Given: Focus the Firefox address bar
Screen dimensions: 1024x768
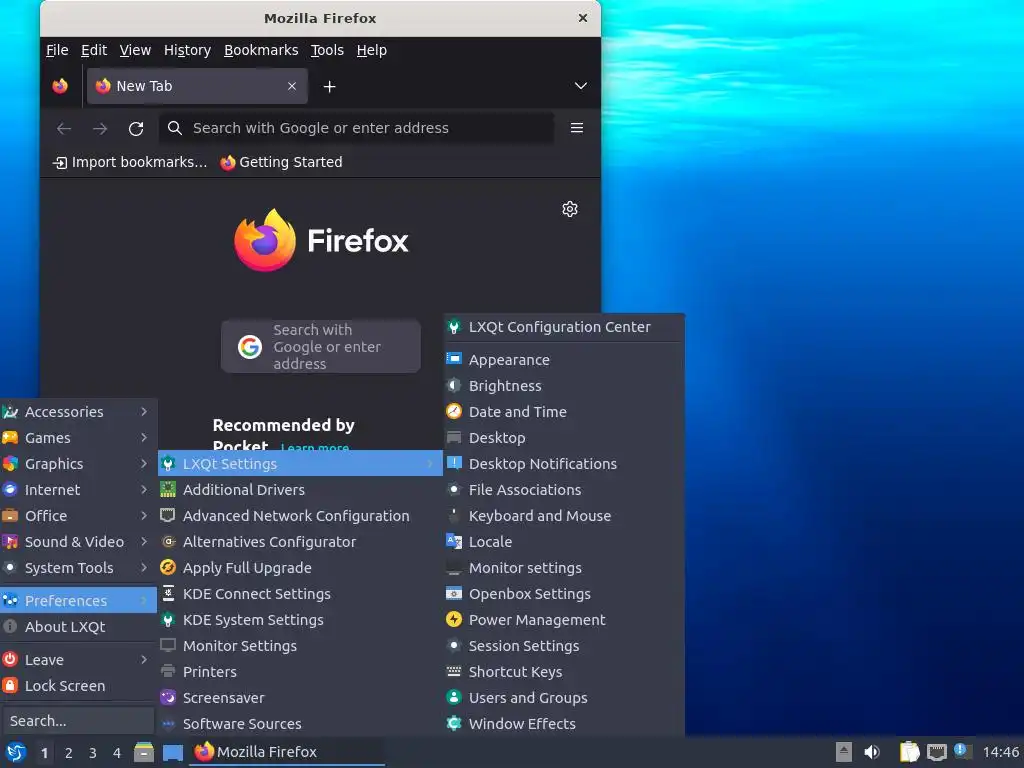Looking at the screenshot, I should click(357, 128).
